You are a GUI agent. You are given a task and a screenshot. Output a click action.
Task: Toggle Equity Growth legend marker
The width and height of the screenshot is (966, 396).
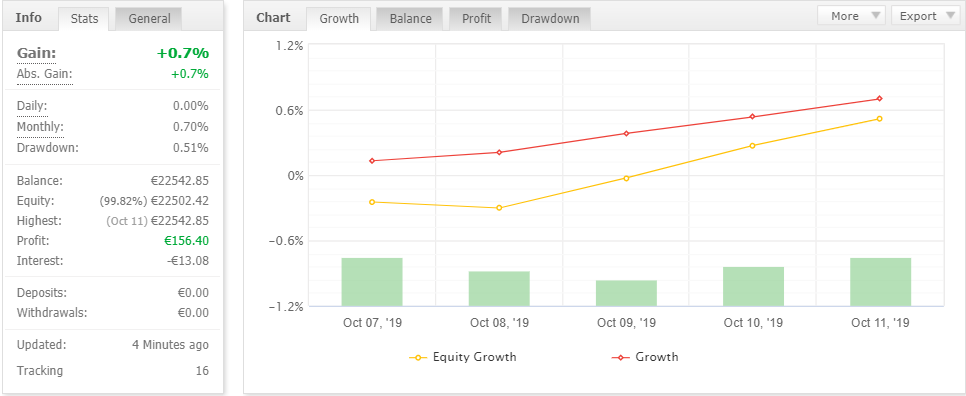point(418,357)
